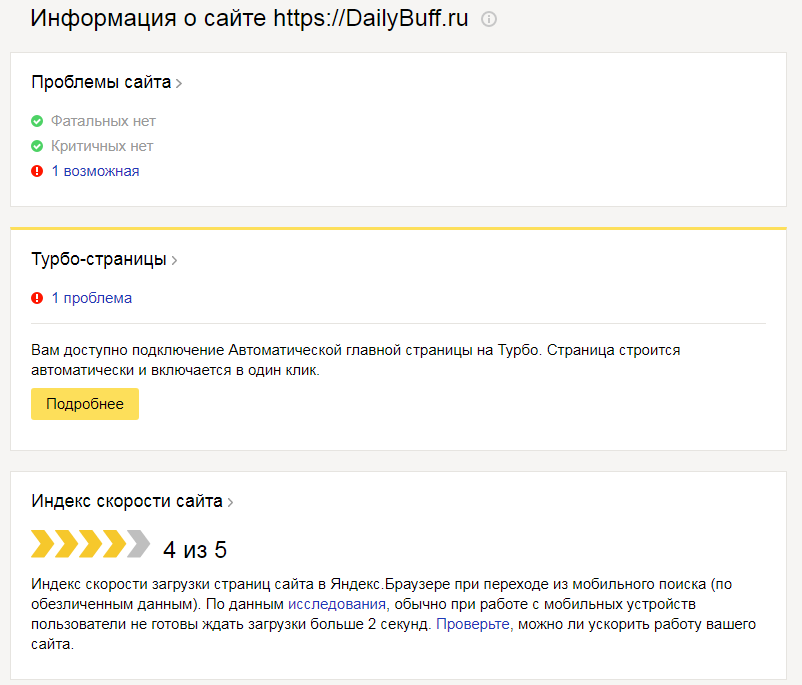Image resolution: width=802 pixels, height=685 pixels.
Task: Expand the chevron next to "Индекс скорости сайта"
Action: pyautogui.click(x=231, y=502)
